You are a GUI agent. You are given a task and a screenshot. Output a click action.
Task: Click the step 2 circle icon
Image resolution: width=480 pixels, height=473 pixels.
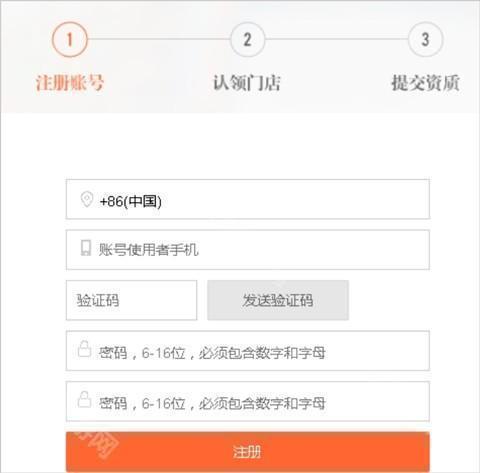(x=247, y=39)
